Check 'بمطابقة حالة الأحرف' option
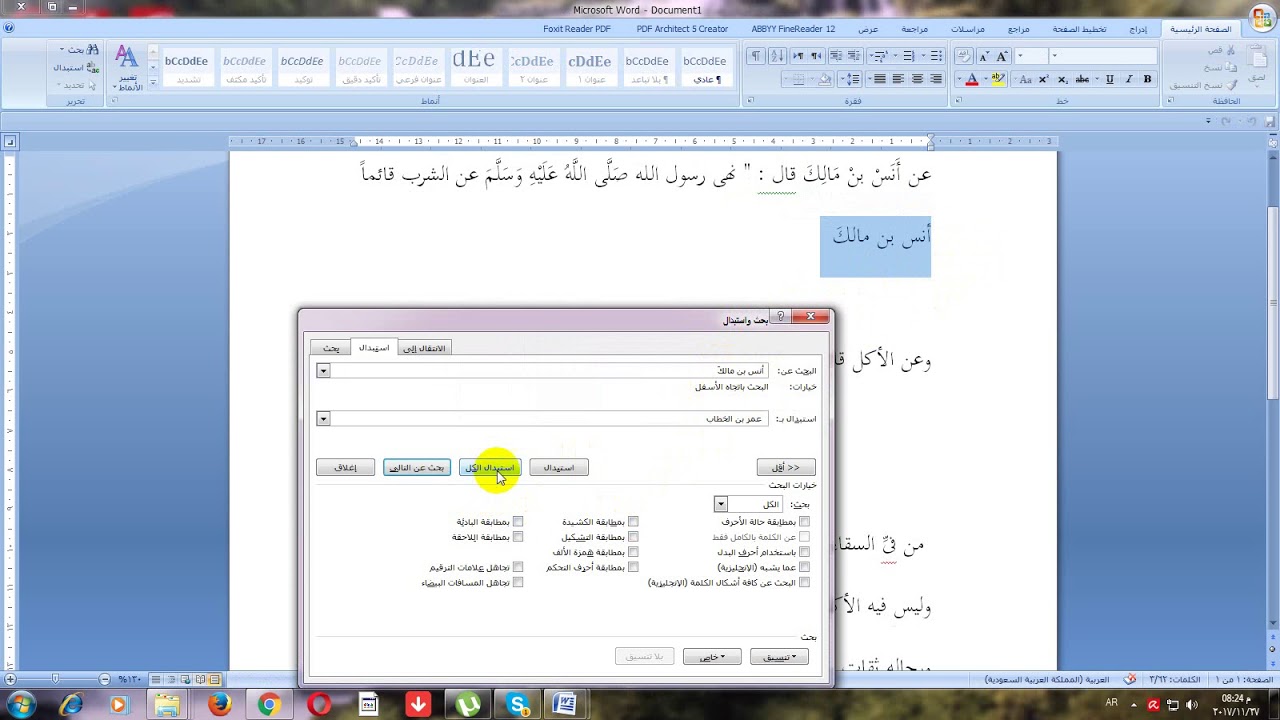The height and width of the screenshot is (720, 1280). coord(804,522)
